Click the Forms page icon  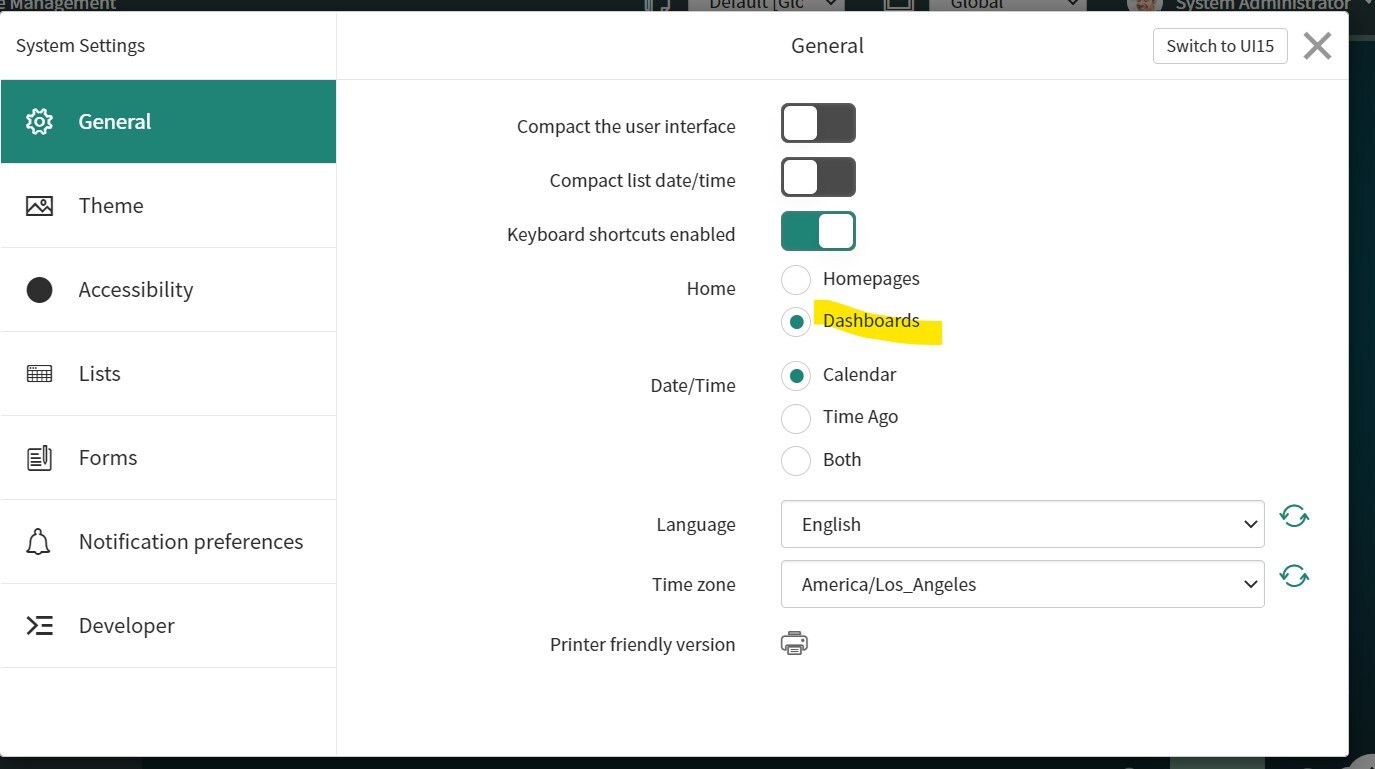coord(39,457)
